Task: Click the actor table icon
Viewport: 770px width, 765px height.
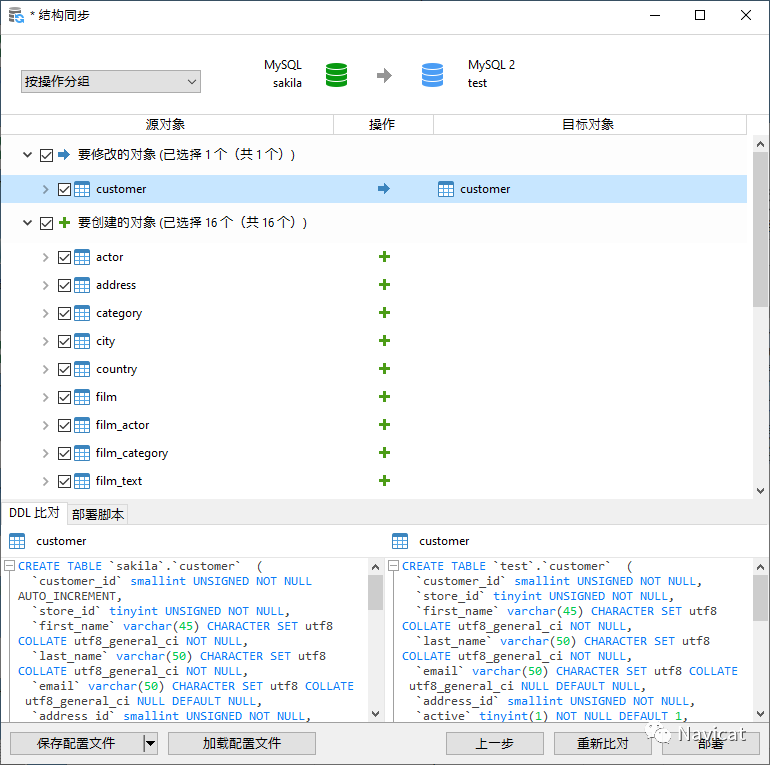Action: pyautogui.click(x=82, y=257)
